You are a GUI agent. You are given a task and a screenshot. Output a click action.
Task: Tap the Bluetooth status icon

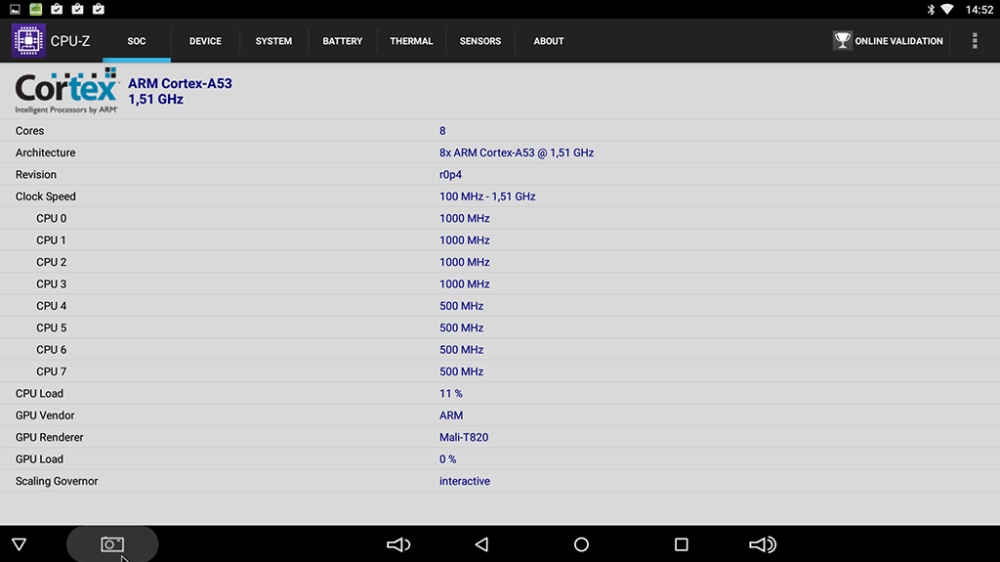coord(930,9)
